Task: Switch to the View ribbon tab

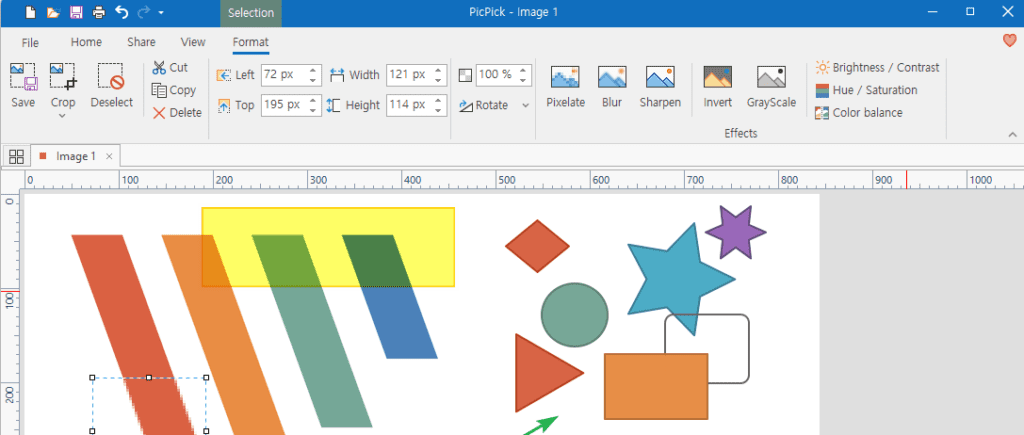Action: click(193, 42)
